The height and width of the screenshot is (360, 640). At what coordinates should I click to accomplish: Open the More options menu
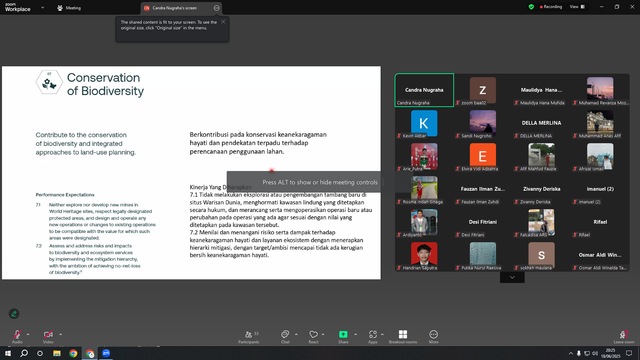(x=433, y=337)
